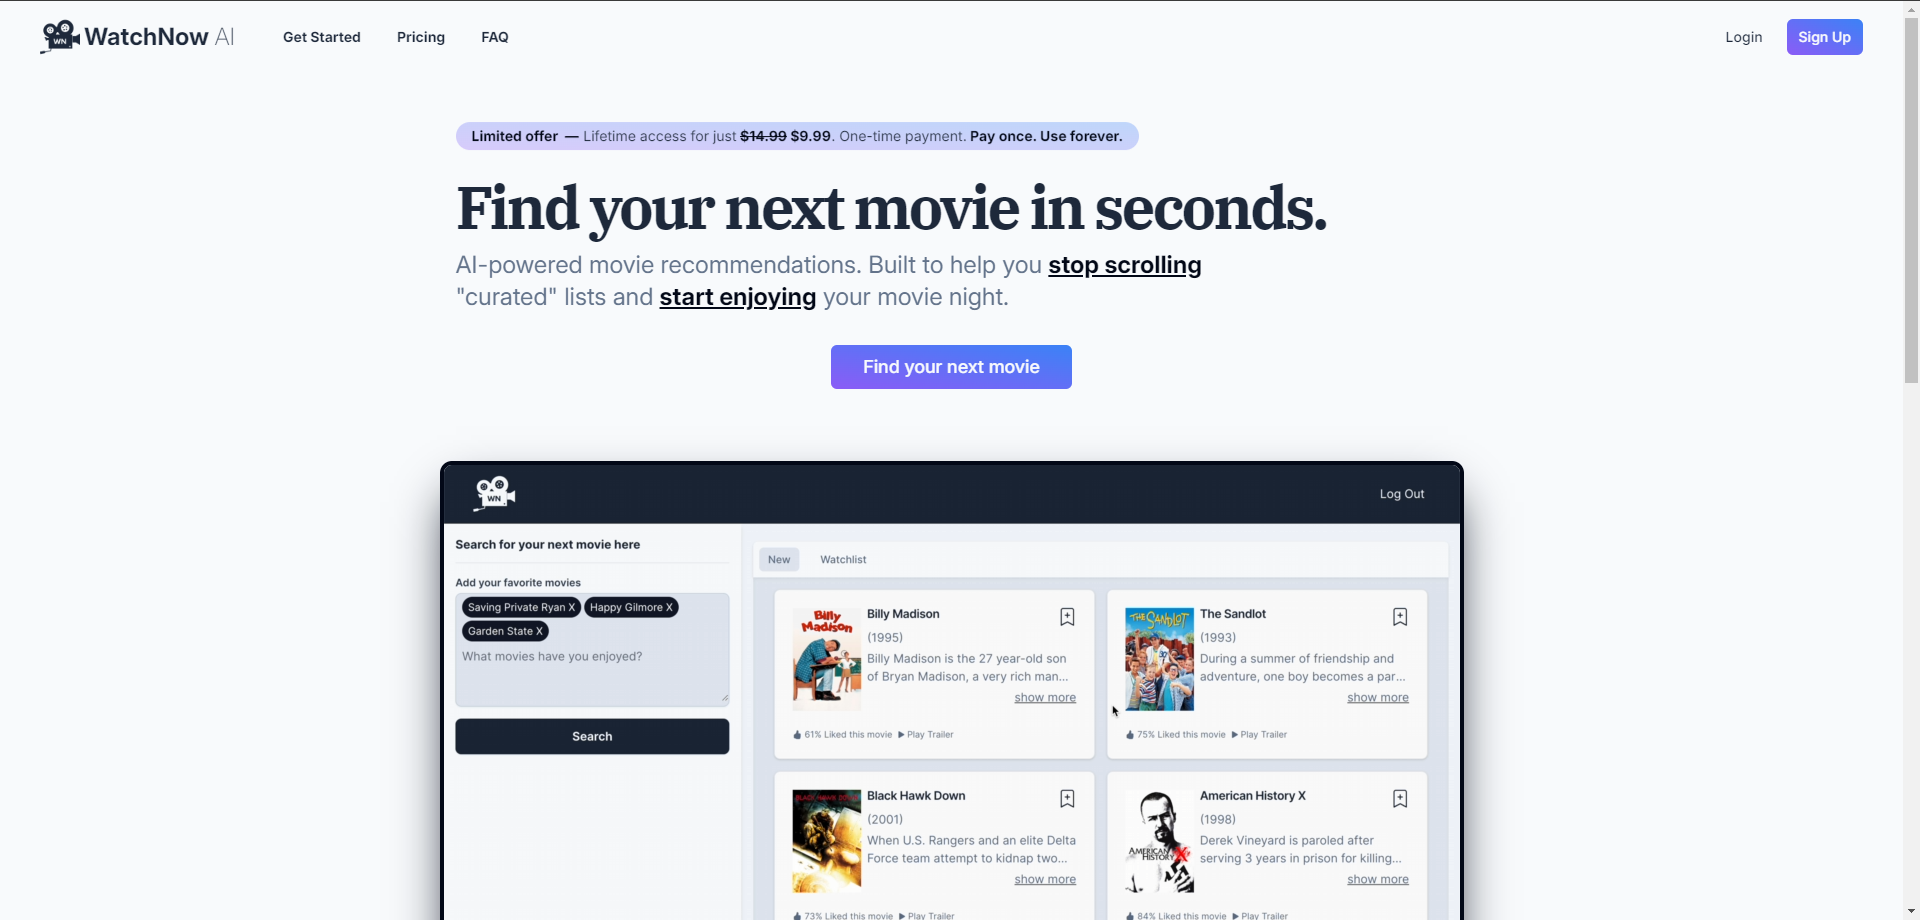The width and height of the screenshot is (1920, 920).
Task: Switch to the Watchlist tab
Action: click(x=843, y=560)
